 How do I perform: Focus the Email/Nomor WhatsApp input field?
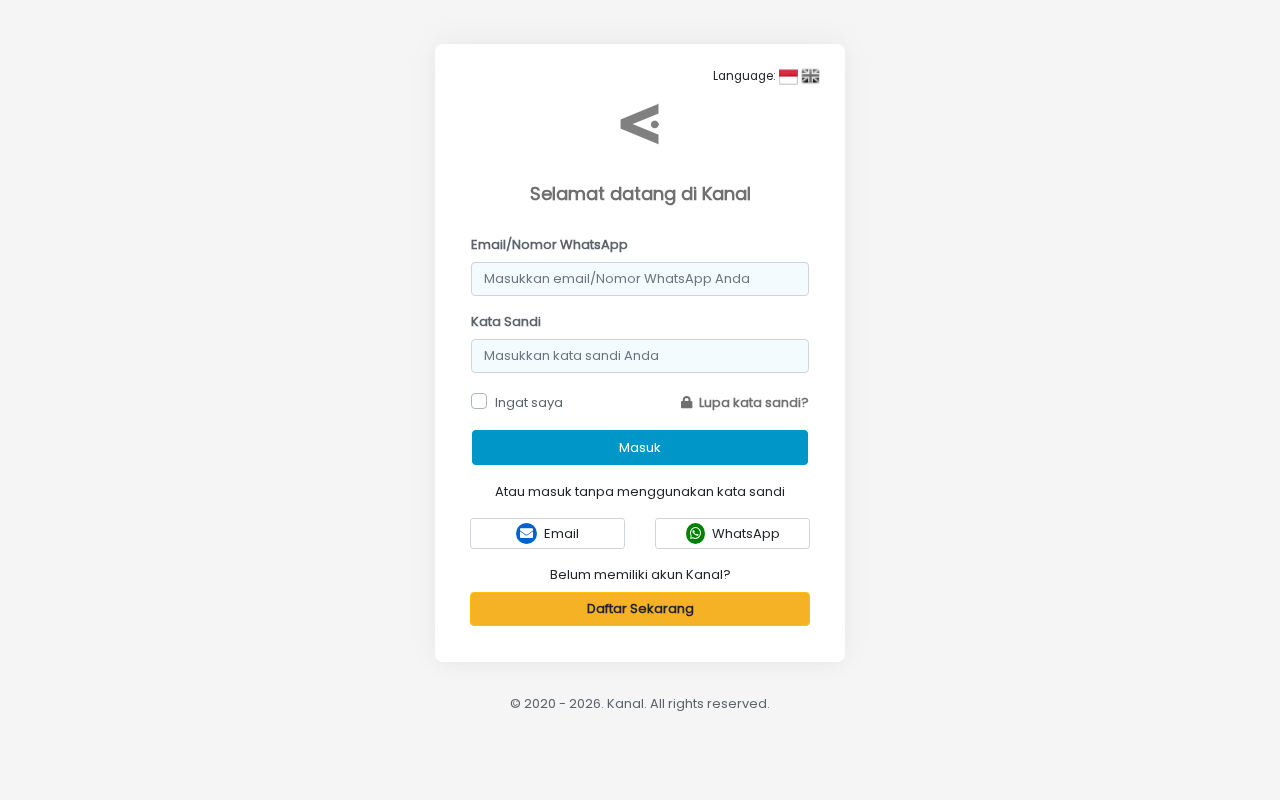point(640,279)
